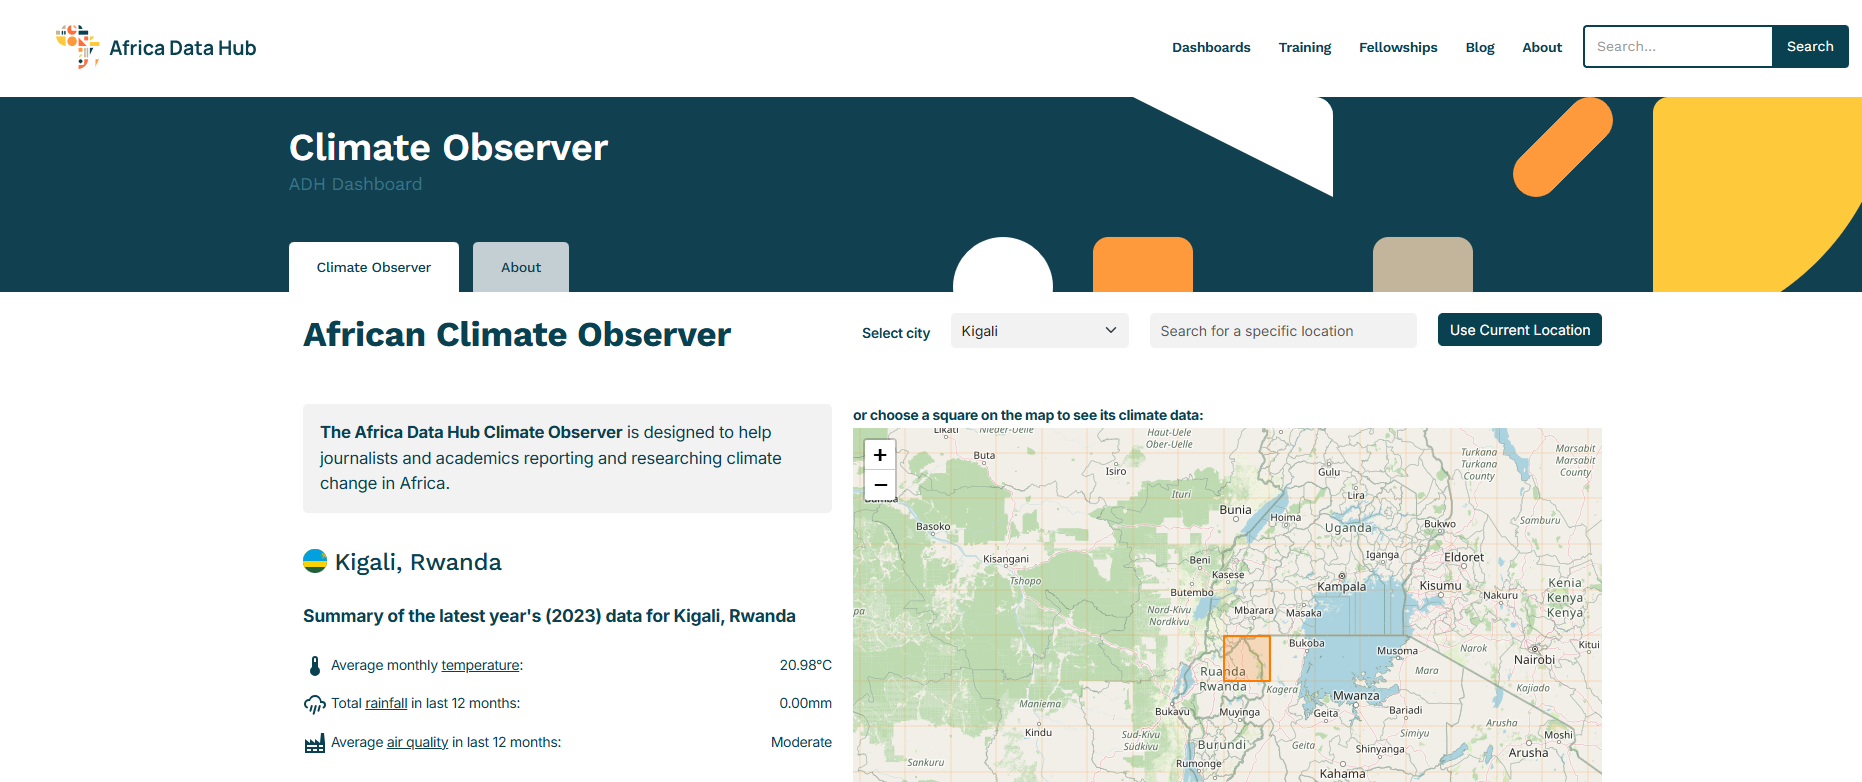Click the Mbarara label on the map
The image size is (1862, 782).
point(1254,610)
